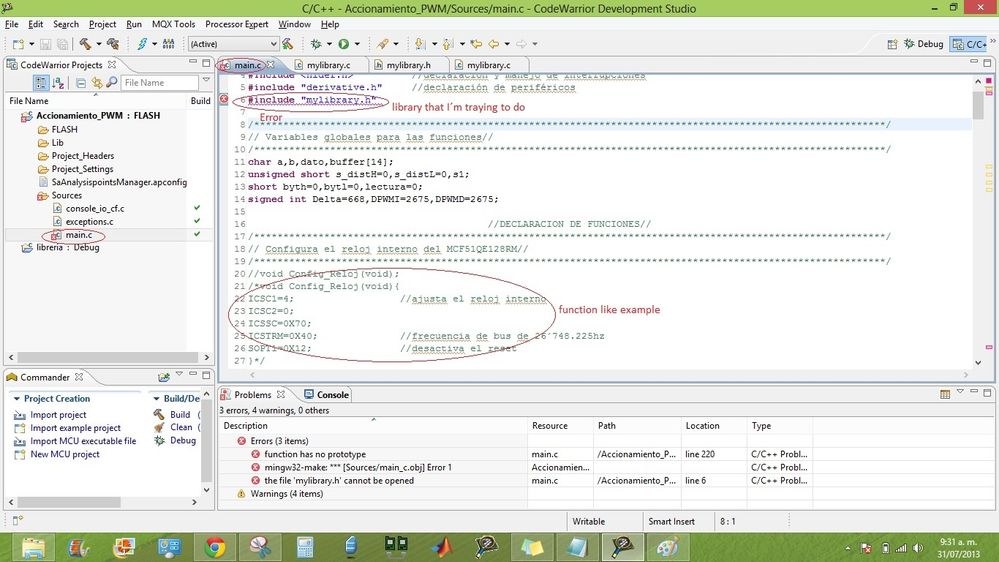The image size is (999, 562).
Task: Click the New project wizard toolbar icon
Action: tap(18, 44)
